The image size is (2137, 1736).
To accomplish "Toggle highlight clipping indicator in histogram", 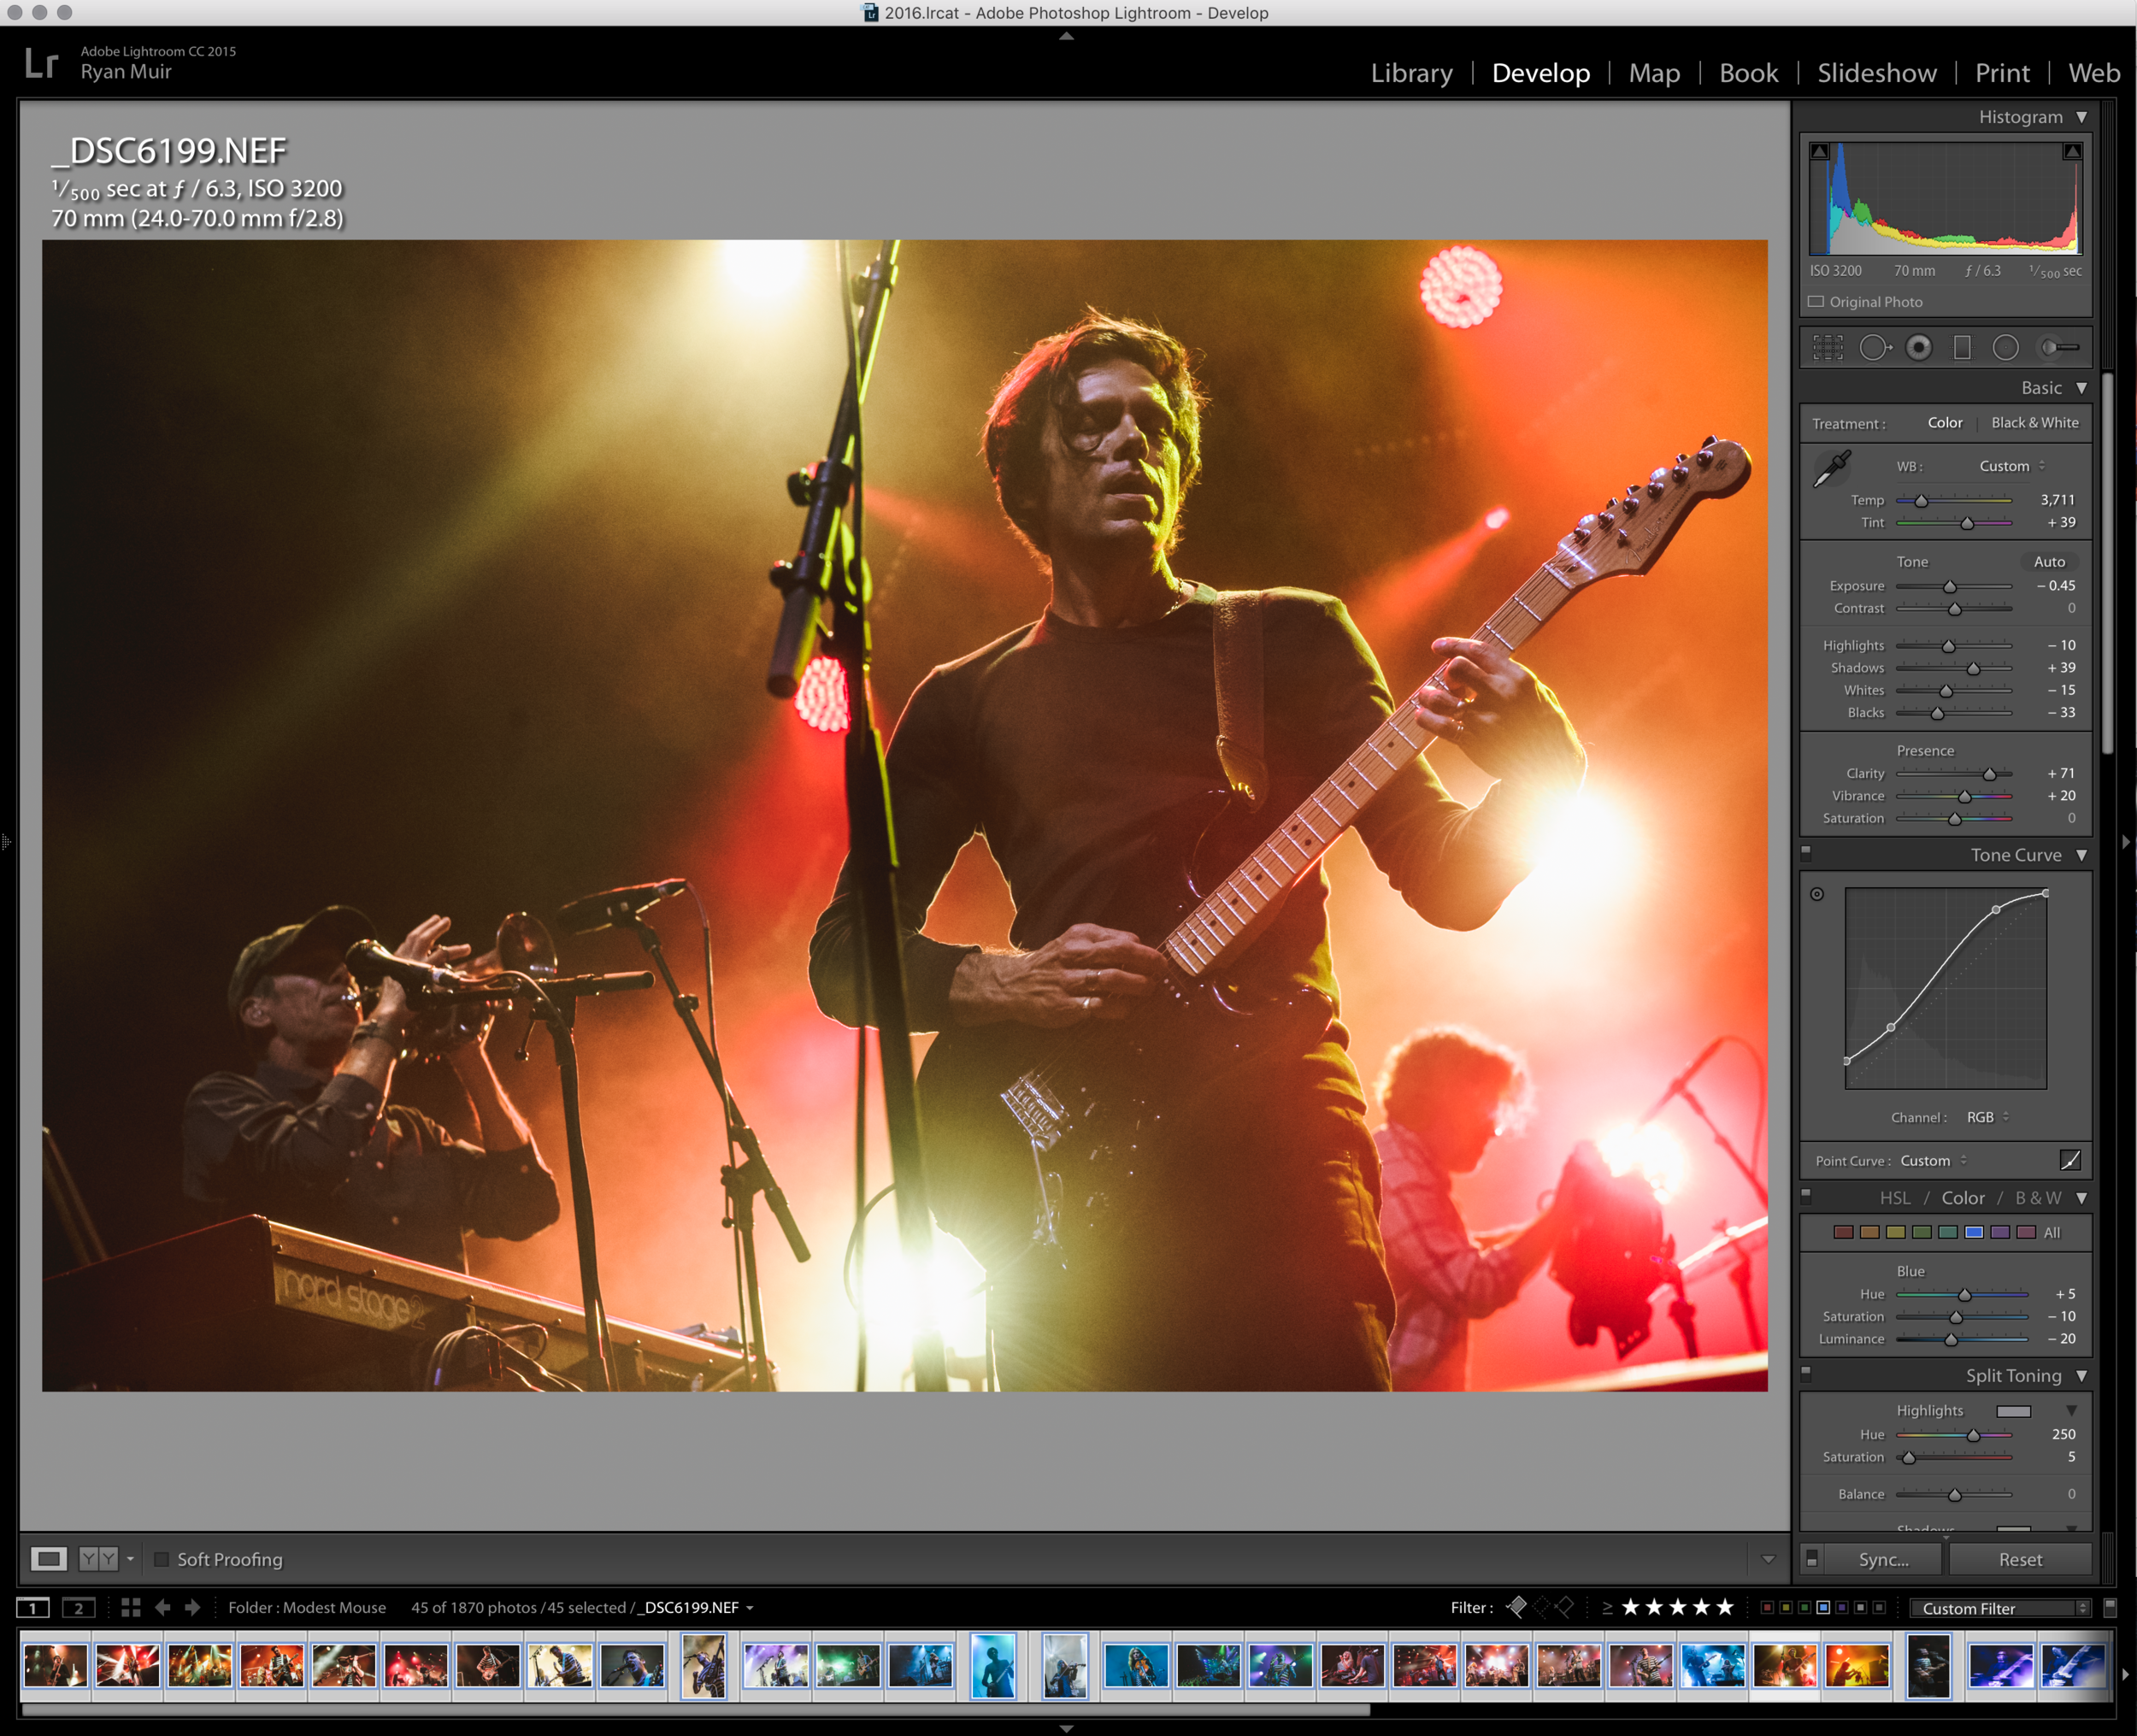I will 2072,151.
